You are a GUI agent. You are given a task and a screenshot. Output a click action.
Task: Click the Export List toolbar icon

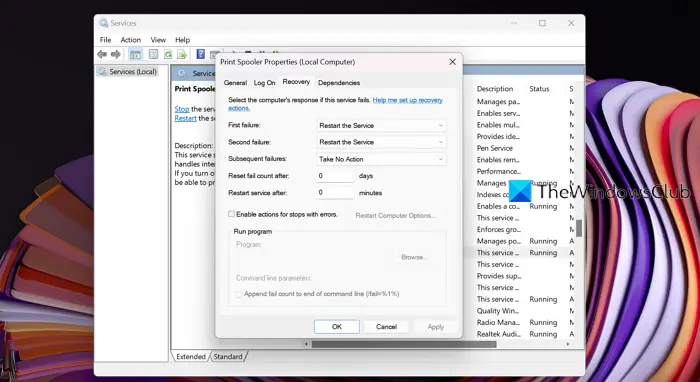[x=182, y=54]
